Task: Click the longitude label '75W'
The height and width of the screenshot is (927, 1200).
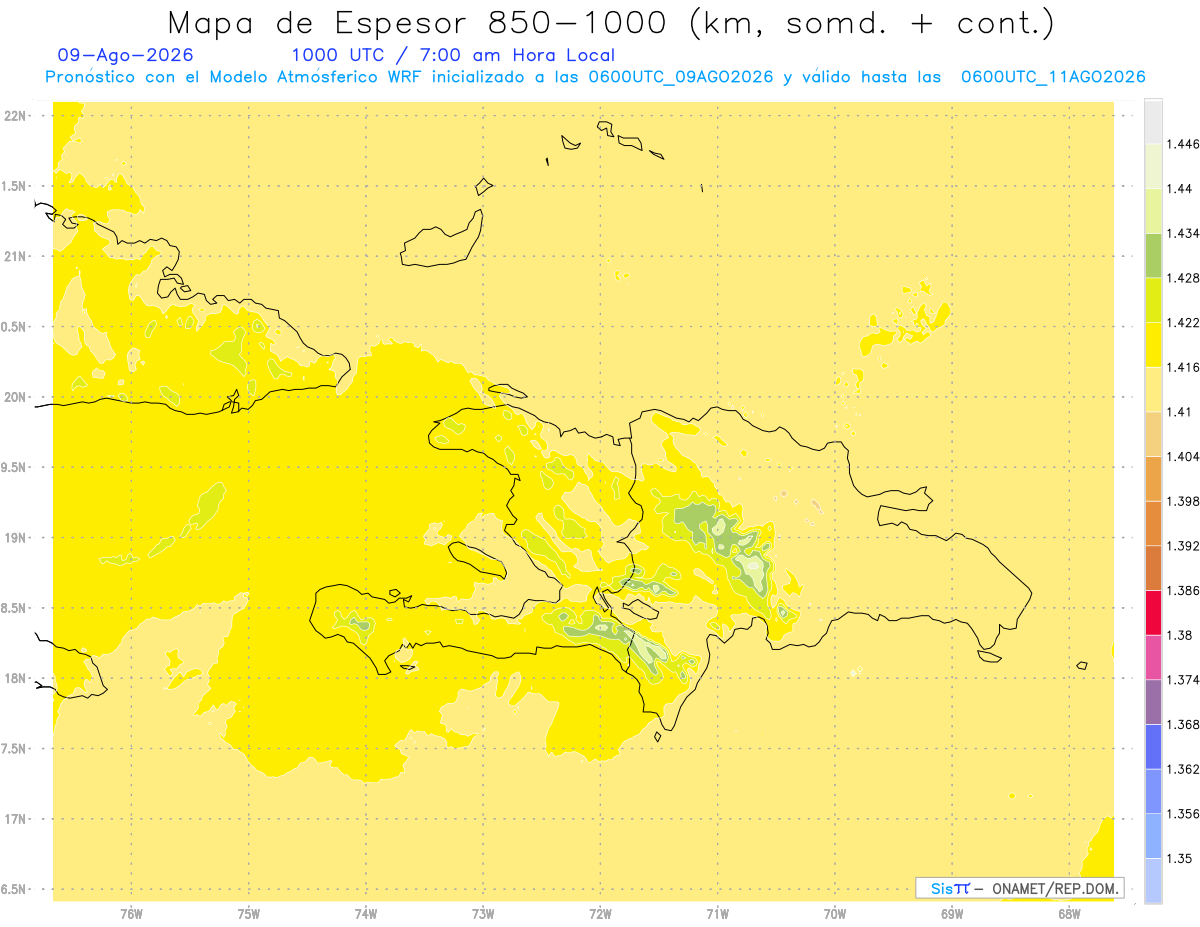Action: 249,913
